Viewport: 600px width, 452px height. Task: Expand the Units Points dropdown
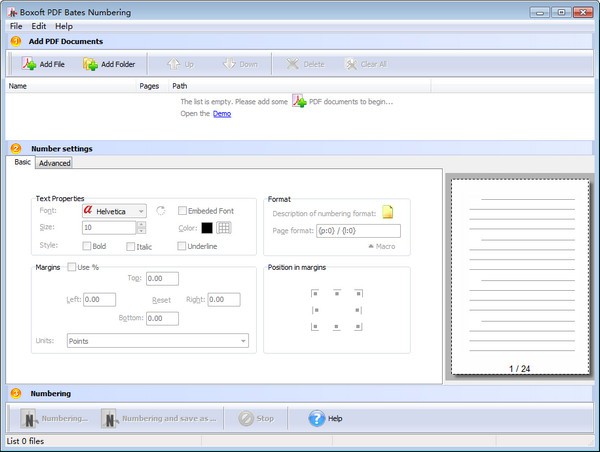pyautogui.click(x=243, y=341)
